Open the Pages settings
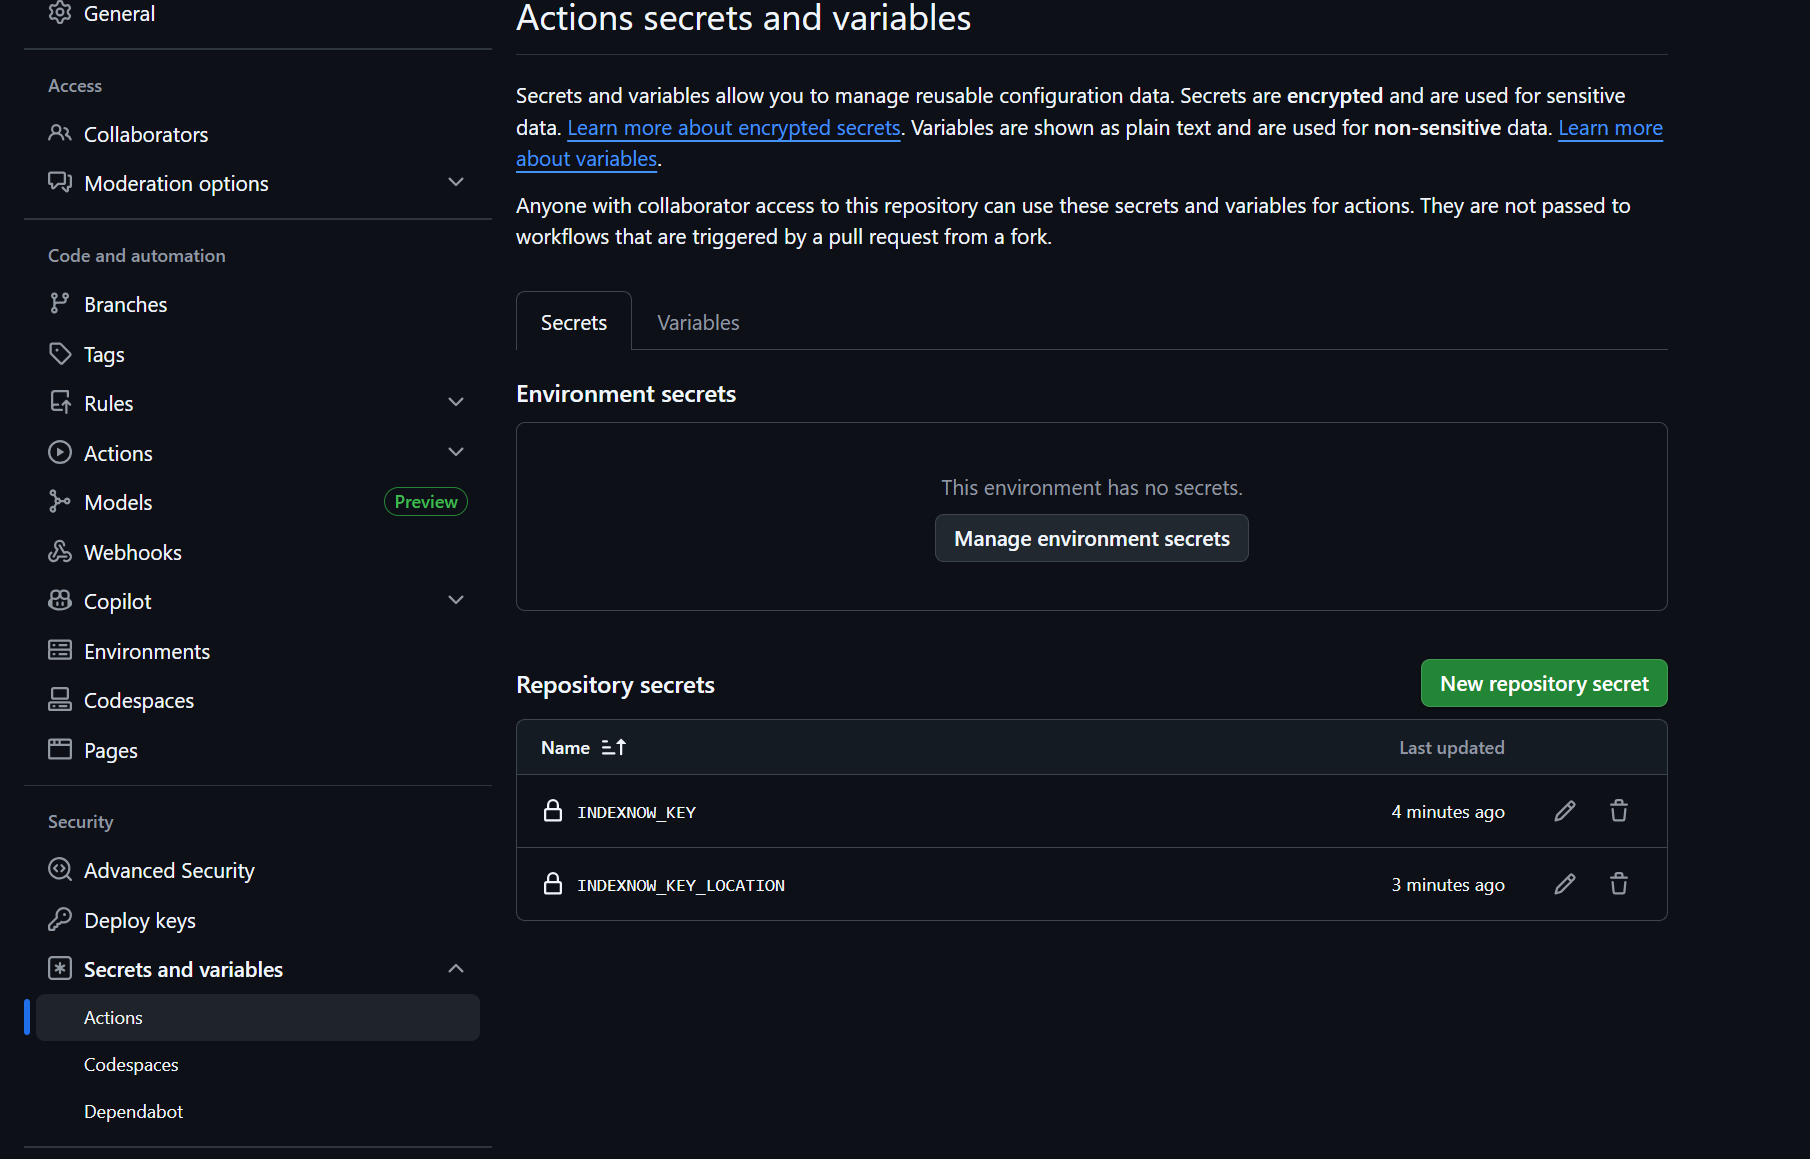The width and height of the screenshot is (1810, 1159). 110,750
